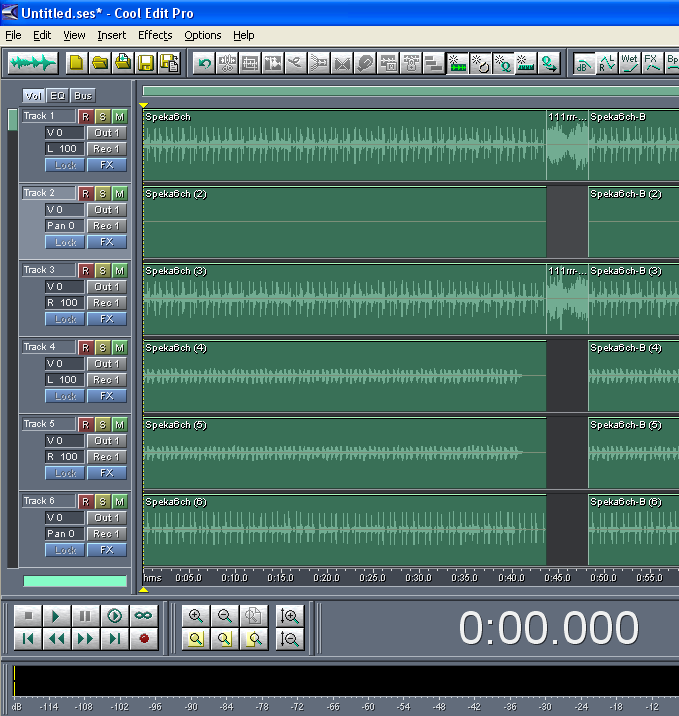
Task: Arm Track 3 for recording (R)
Action: coord(85,271)
